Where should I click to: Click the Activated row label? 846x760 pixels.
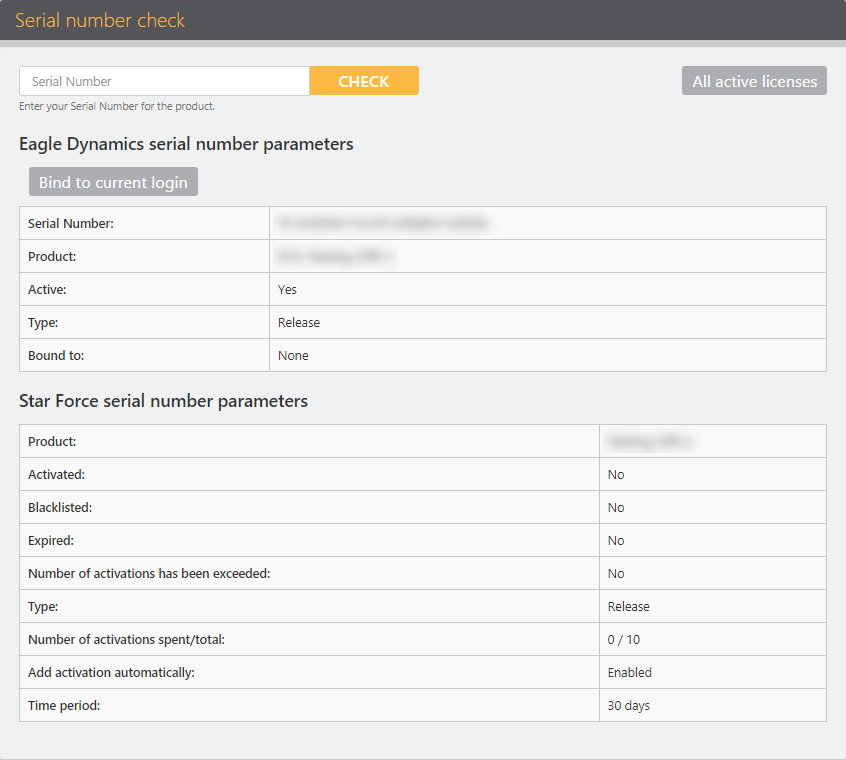56,475
